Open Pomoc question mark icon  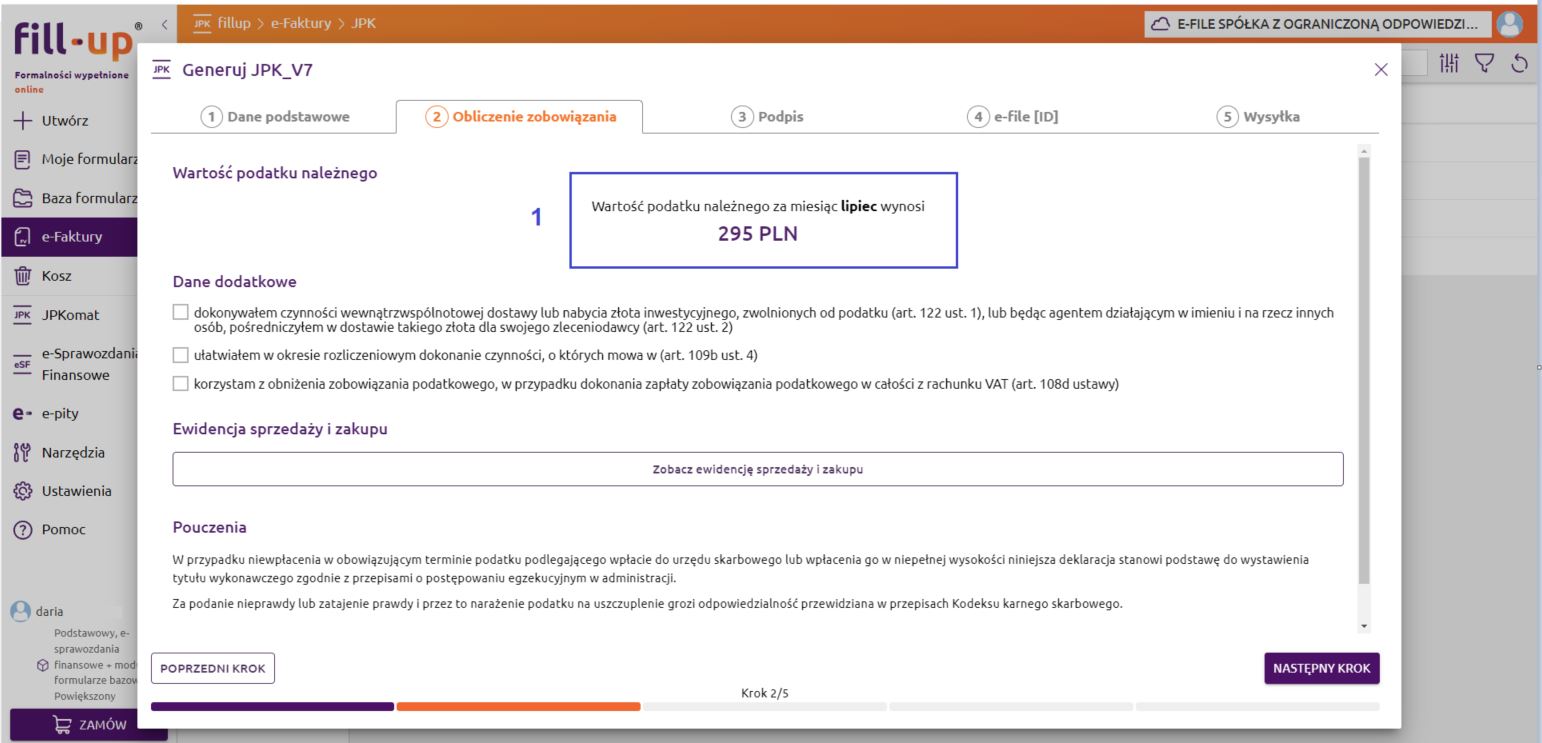point(22,530)
